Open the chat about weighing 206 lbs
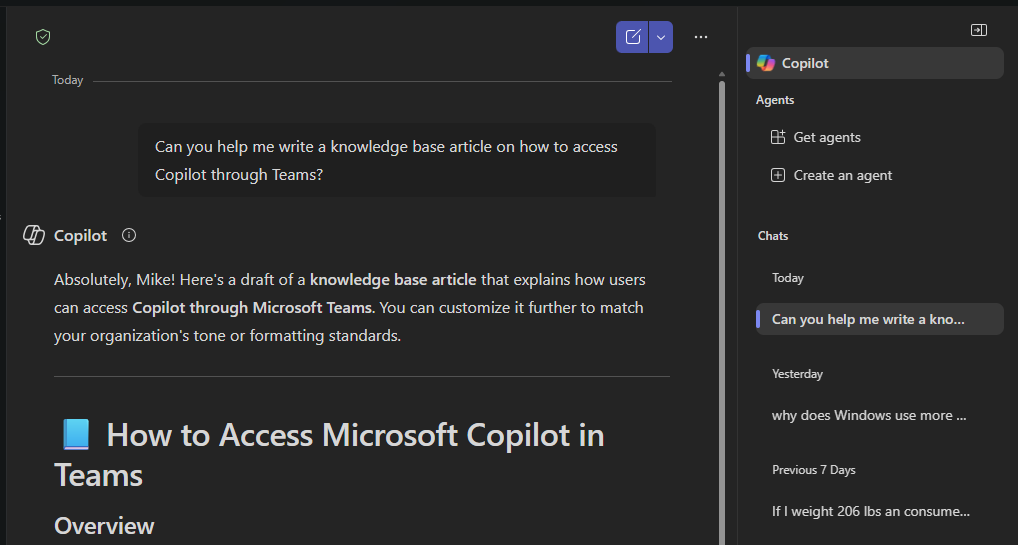Viewport: 1018px width, 545px height. (870, 511)
